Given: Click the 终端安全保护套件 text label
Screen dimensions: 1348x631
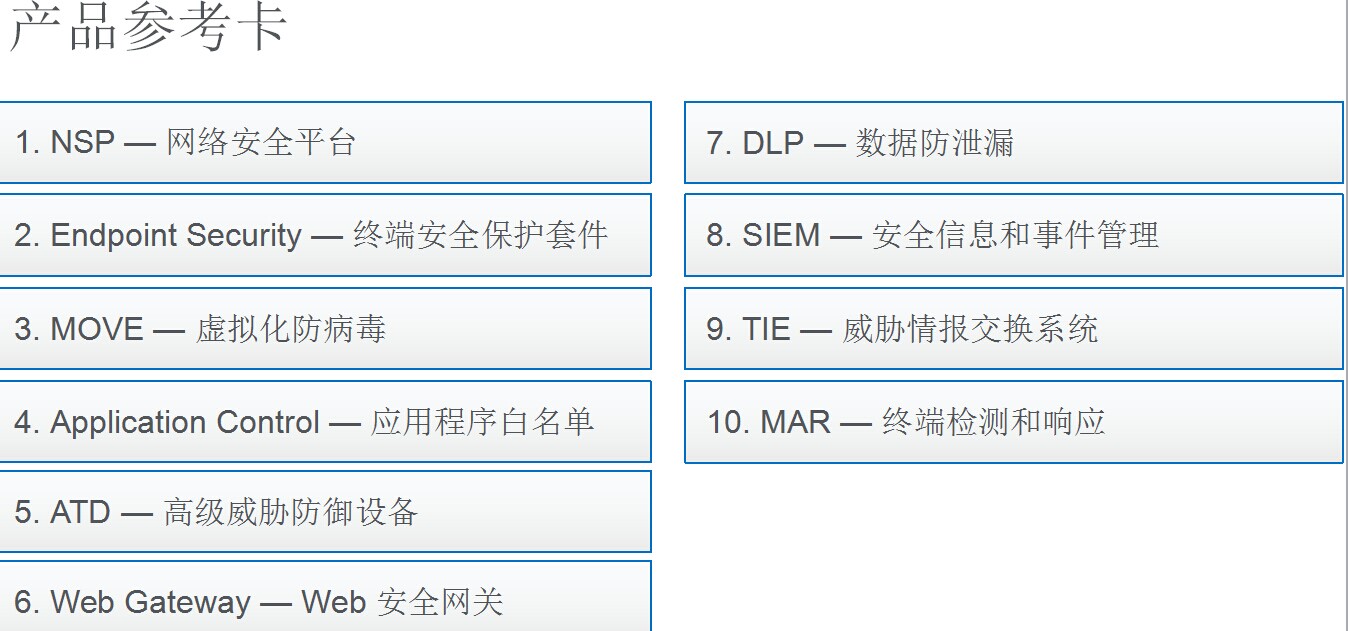Looking at the screenshot, I should pos(480,235).
